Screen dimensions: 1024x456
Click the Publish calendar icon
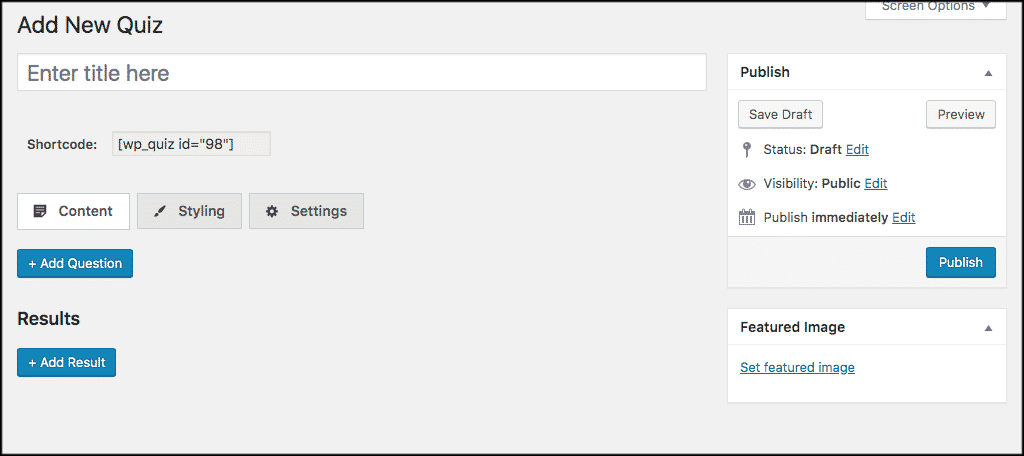click(x=746, y=218)
